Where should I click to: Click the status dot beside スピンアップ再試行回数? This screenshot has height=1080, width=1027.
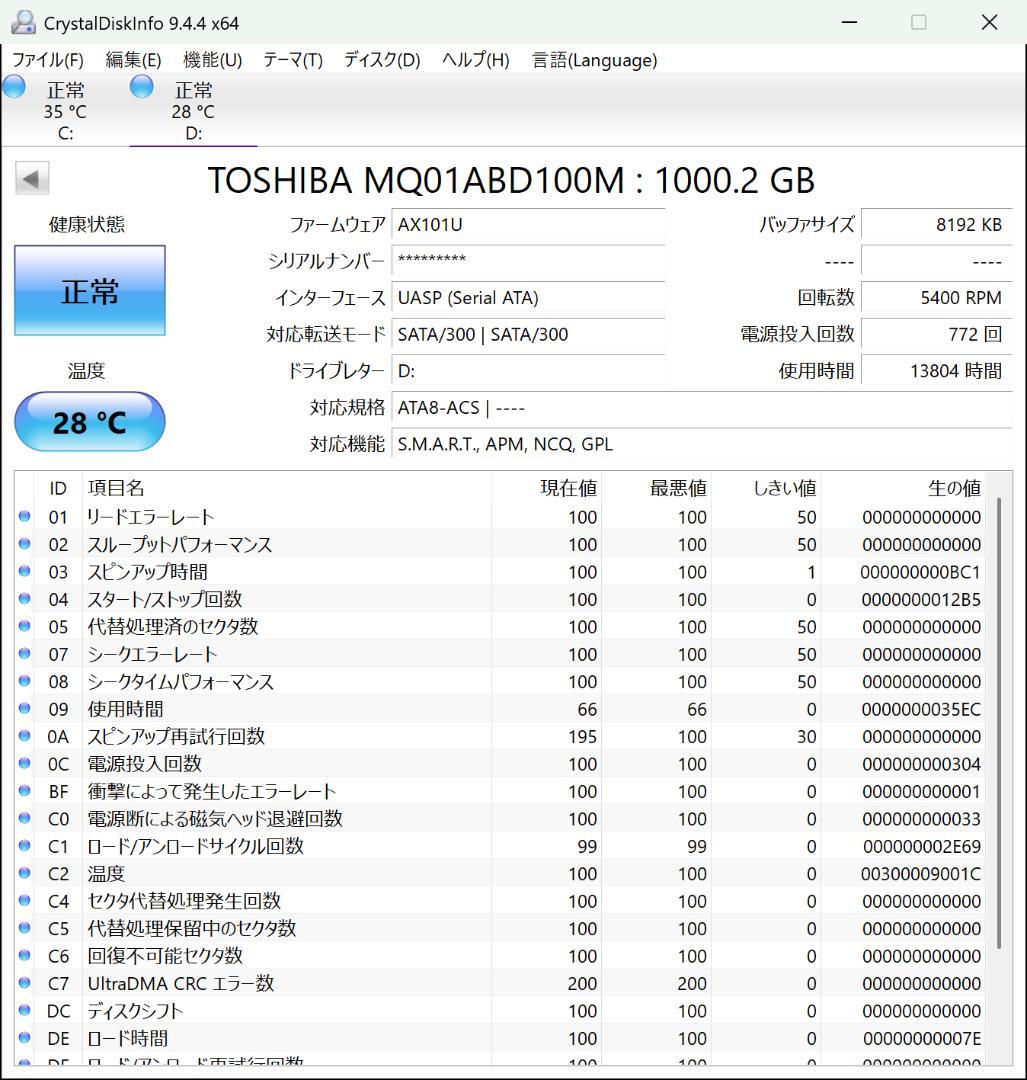click(25, 736)
